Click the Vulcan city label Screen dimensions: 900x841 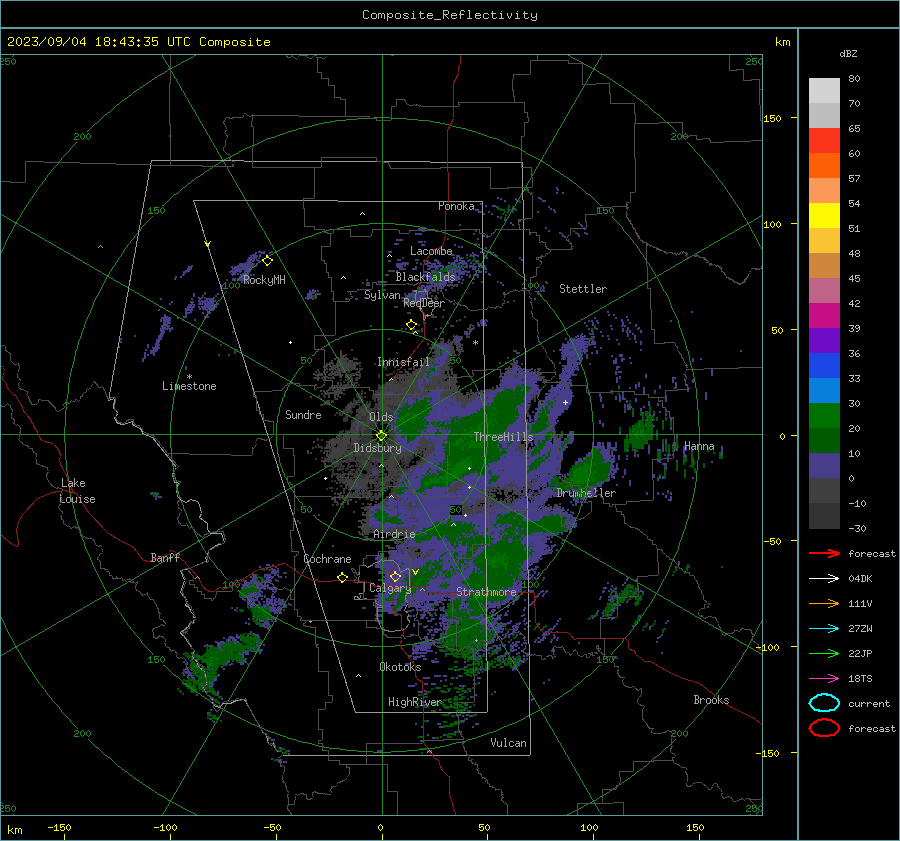[x=508, y=743]
